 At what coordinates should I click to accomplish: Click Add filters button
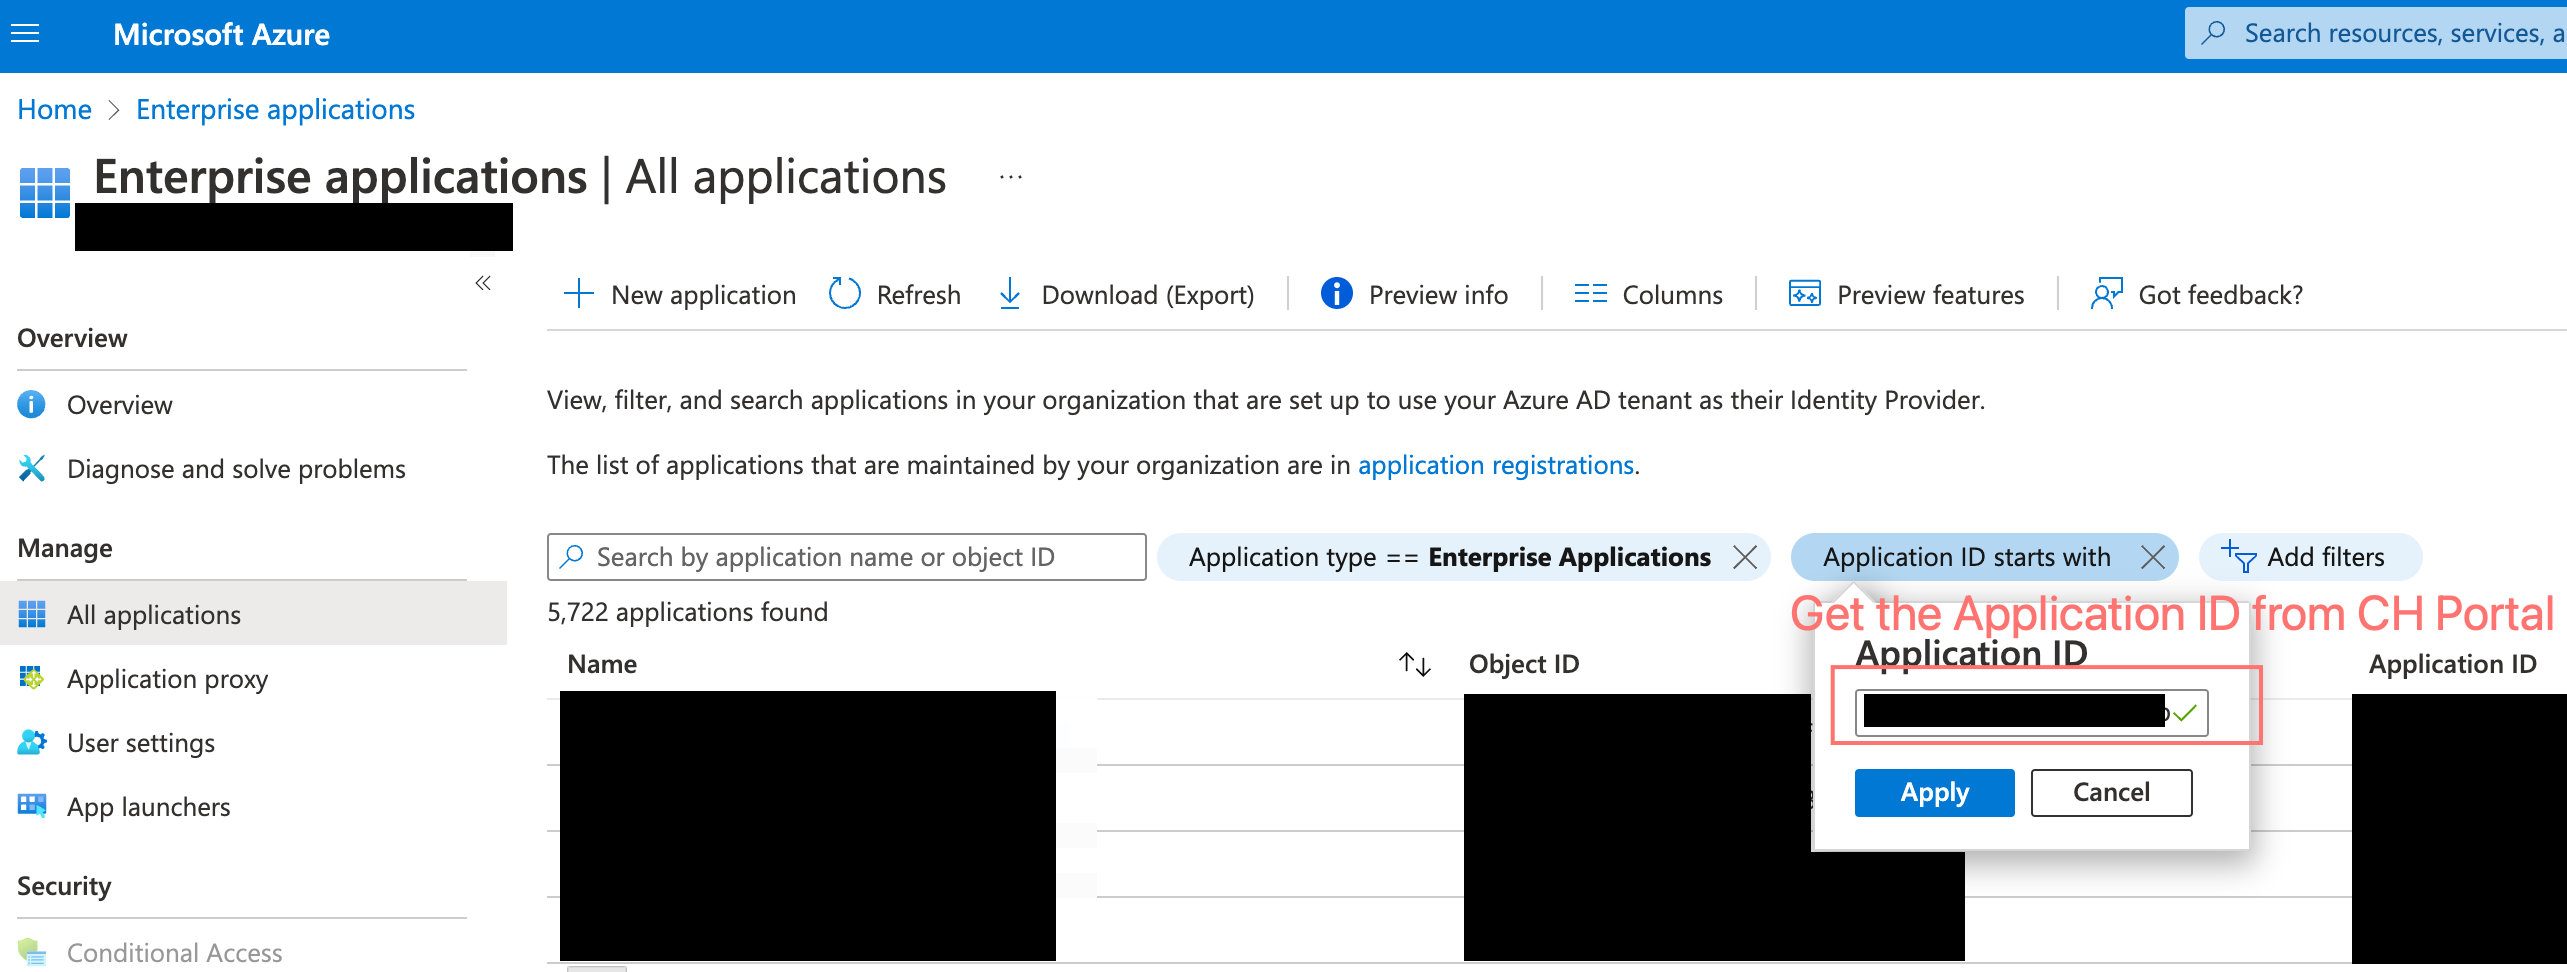click(2310, 557)
